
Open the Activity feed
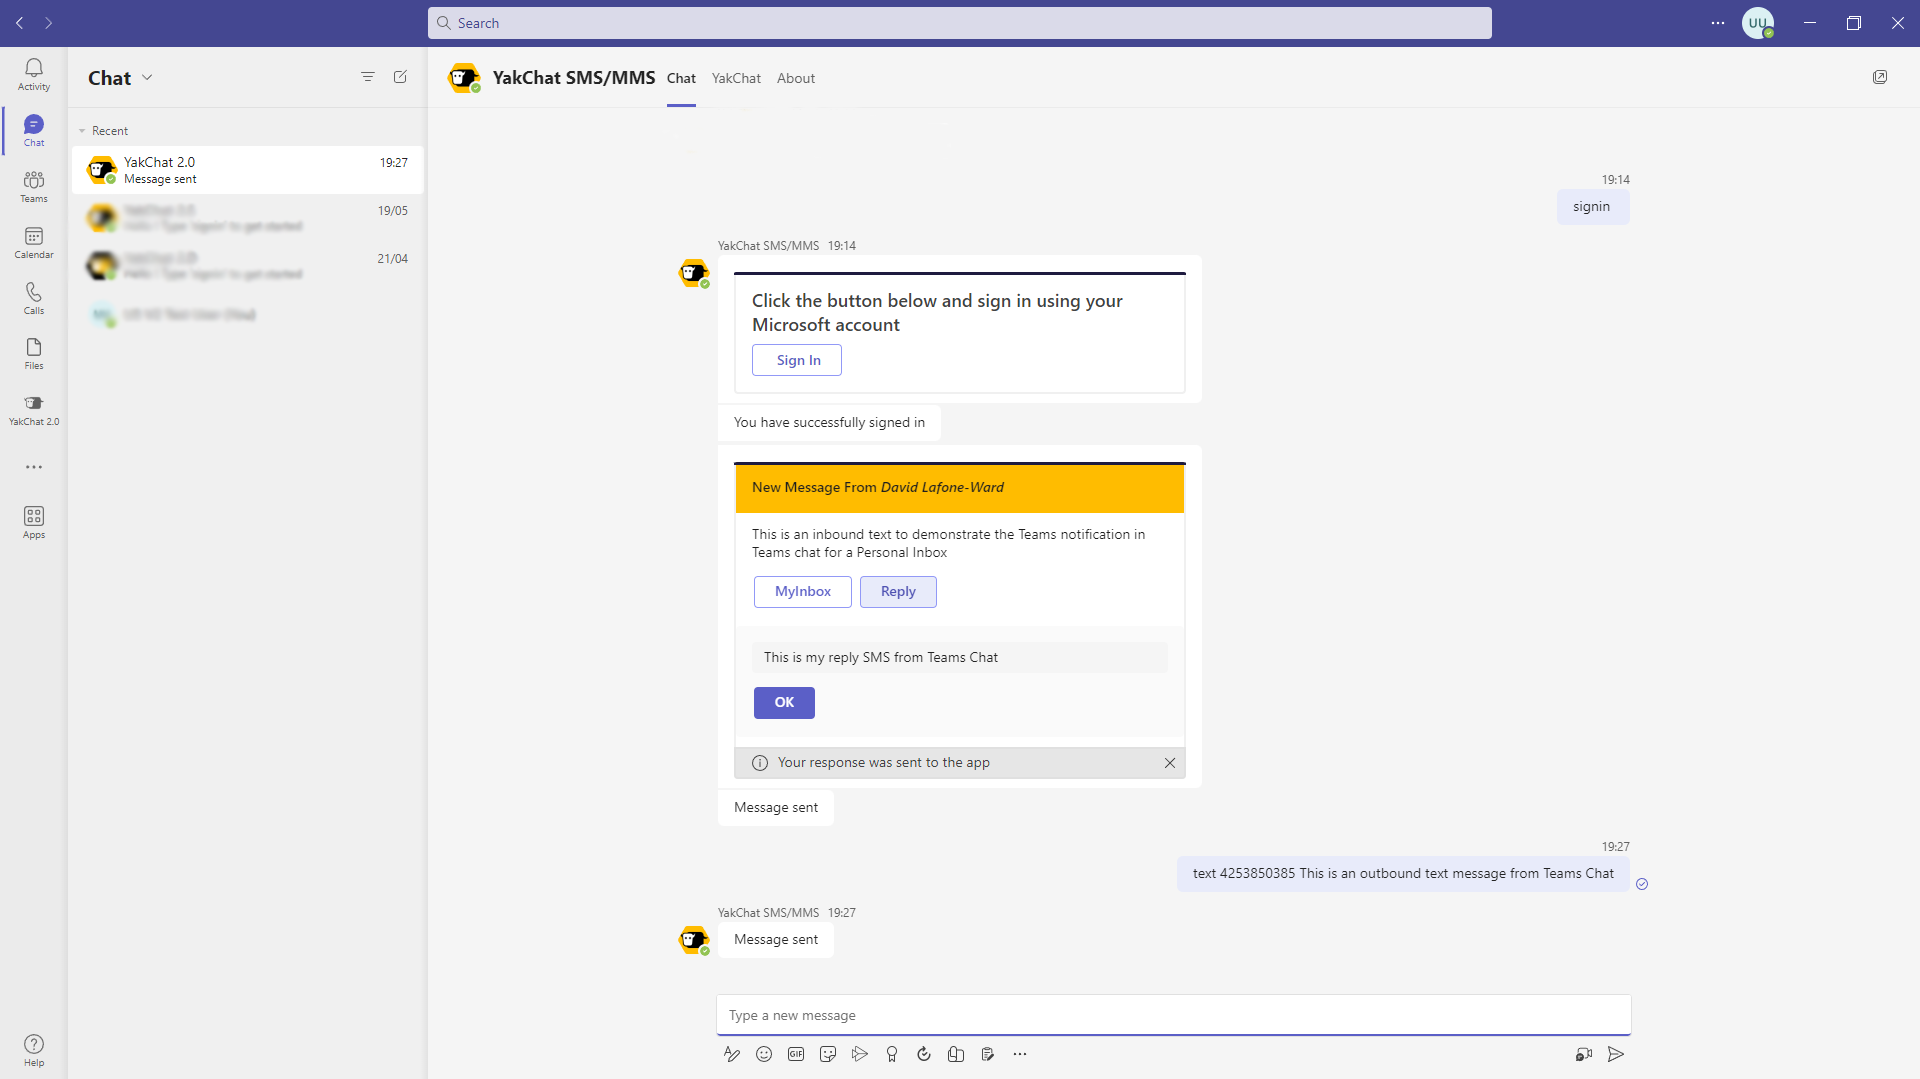[34, 74]
